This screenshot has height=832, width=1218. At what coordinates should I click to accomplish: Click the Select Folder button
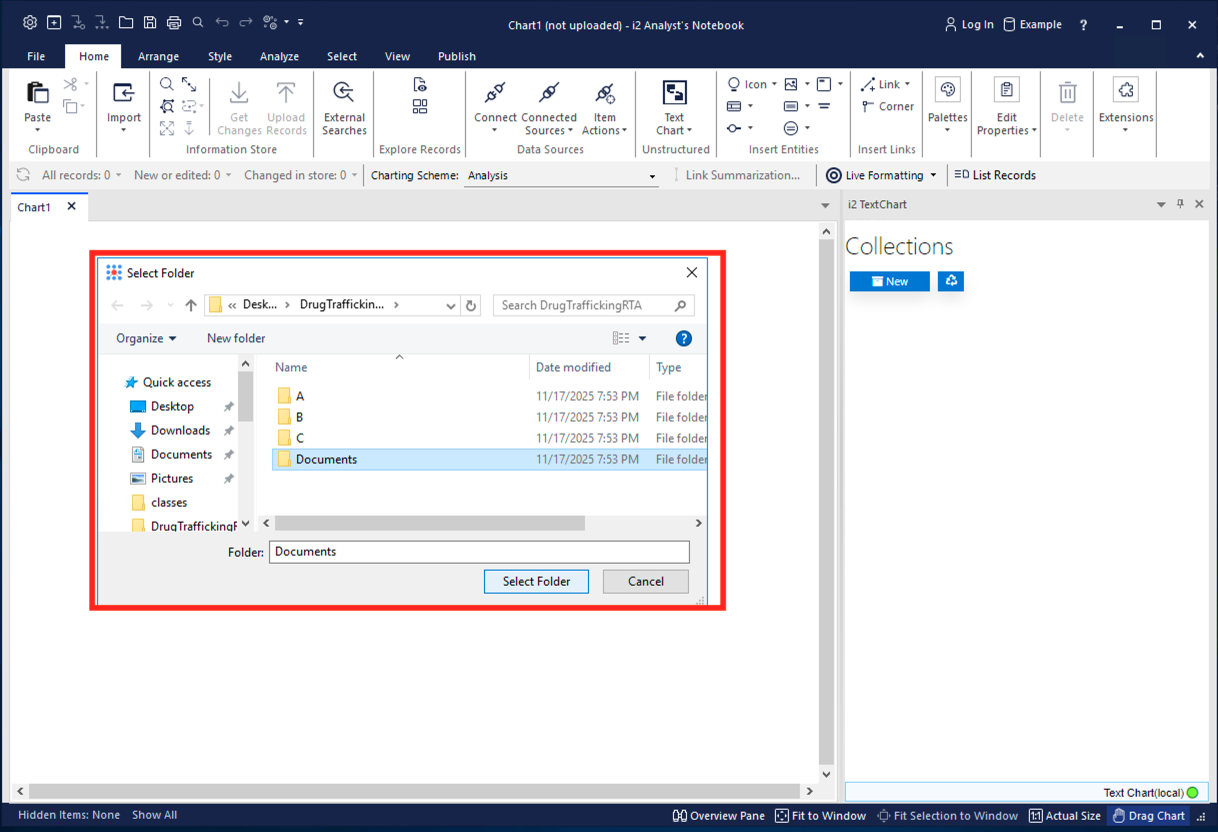click(536, 581)
